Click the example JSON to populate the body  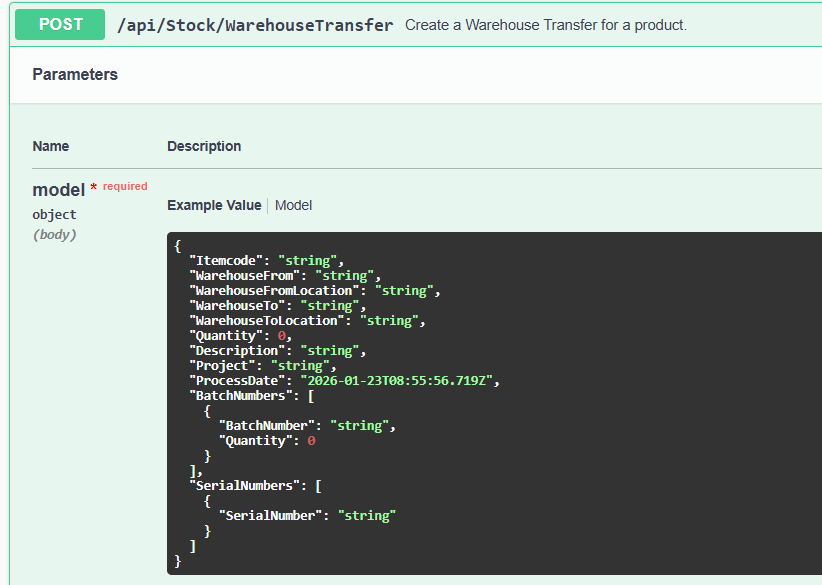pyautogui.click(x=400, y=400)
